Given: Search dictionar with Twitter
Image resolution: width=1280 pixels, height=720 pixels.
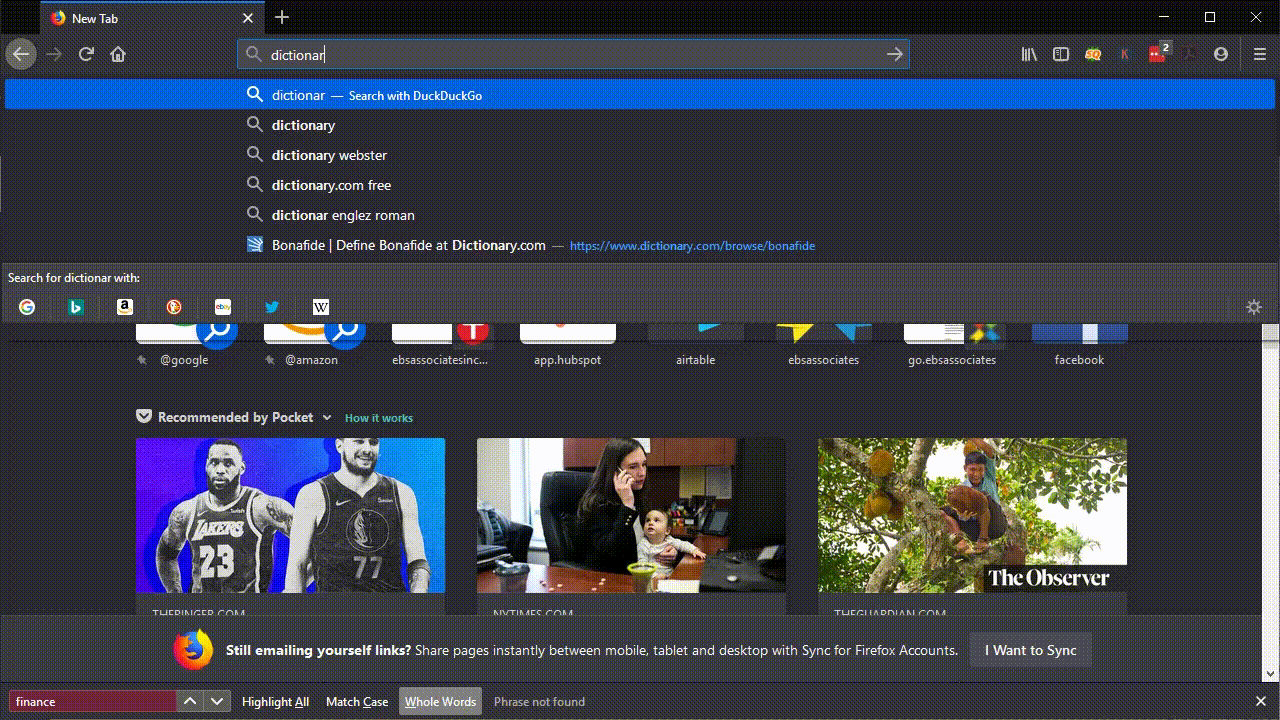Looking at the screenshot, I should (272, 307).
